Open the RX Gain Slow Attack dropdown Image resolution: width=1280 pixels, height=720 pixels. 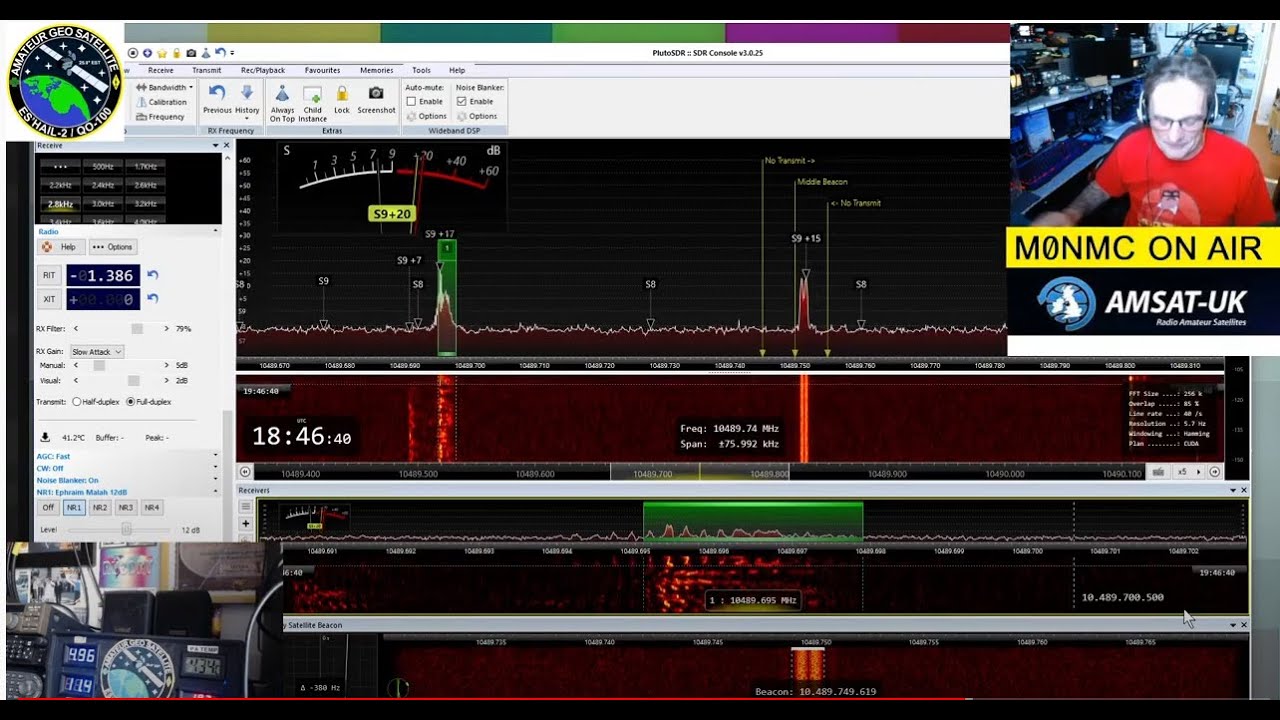(x=96, y=352)
